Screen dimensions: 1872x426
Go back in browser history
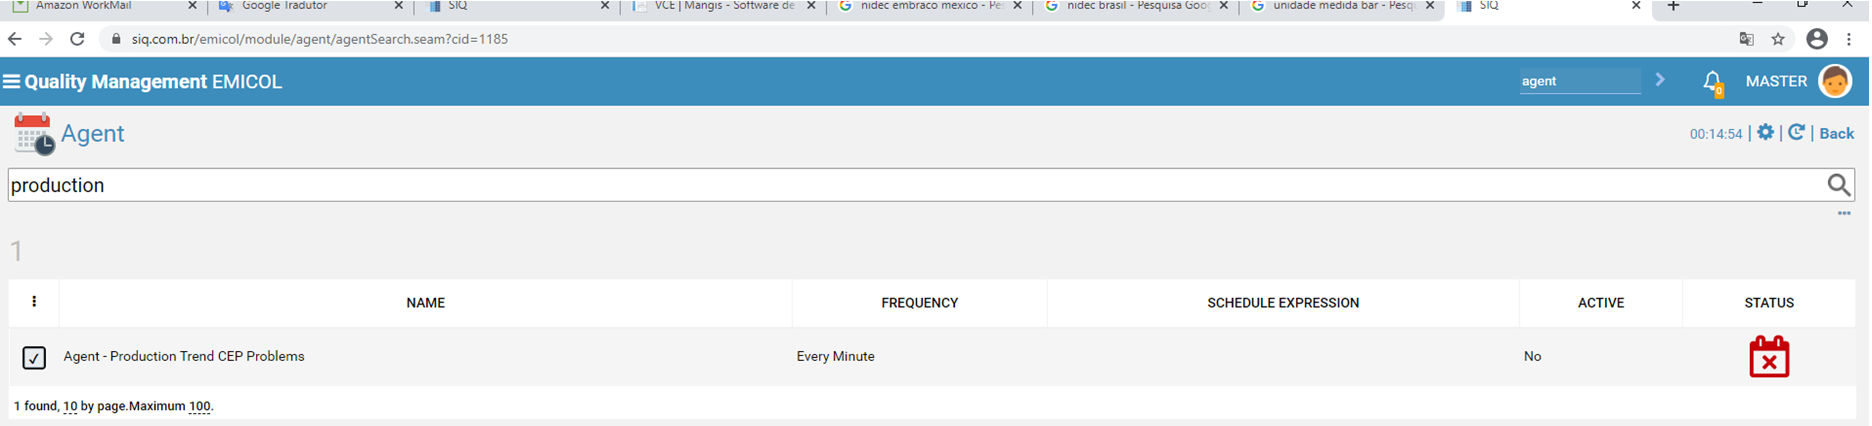tap(14, 39)
